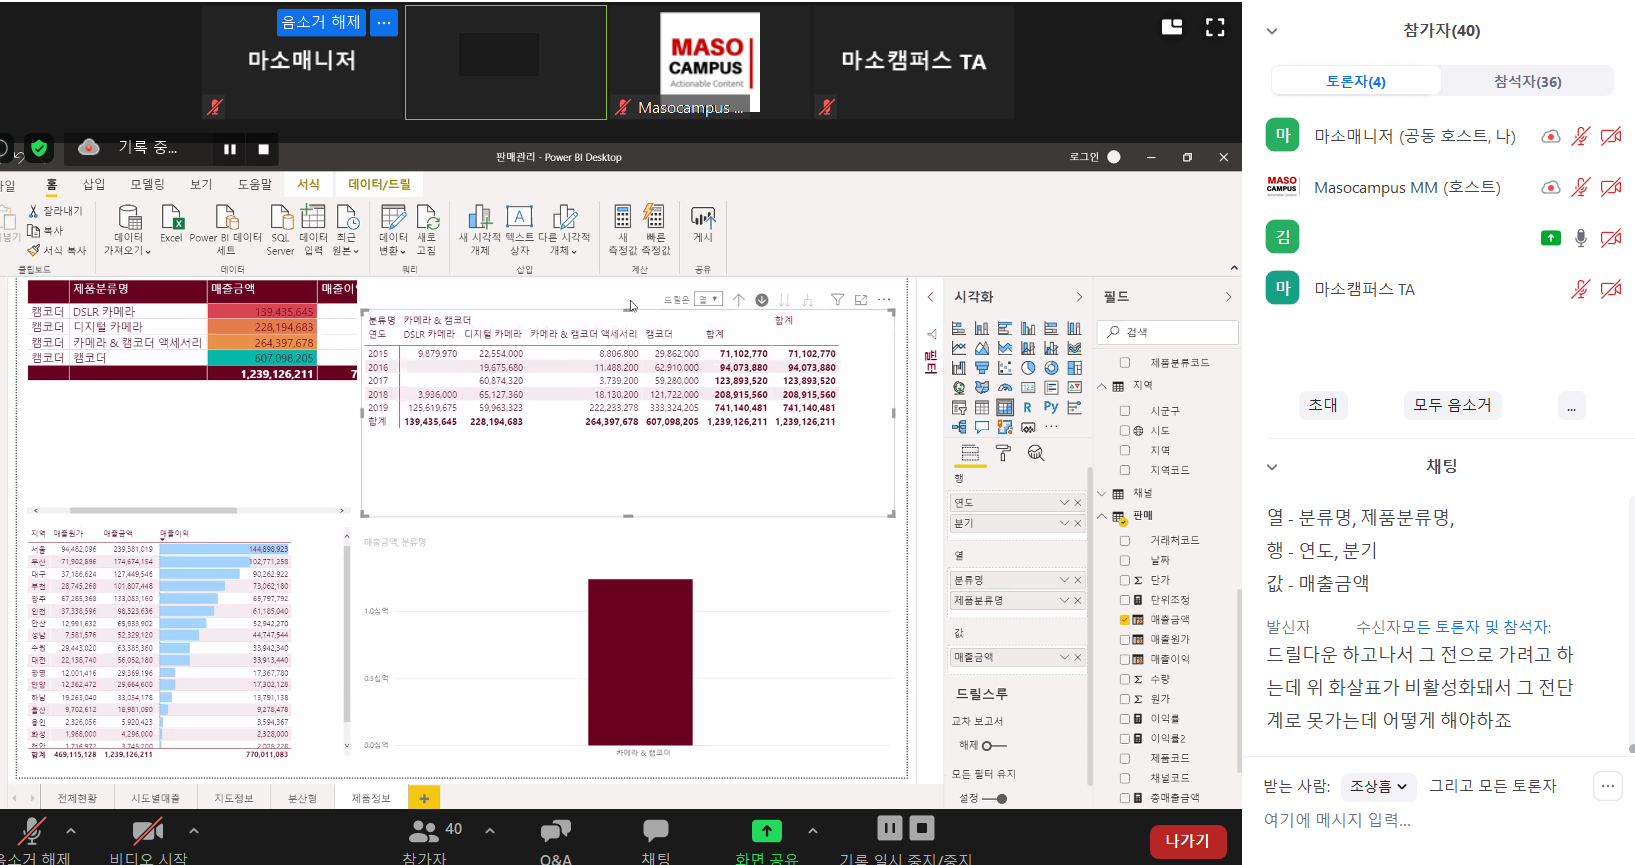Click the Excel data source icon

coord(171,224)
